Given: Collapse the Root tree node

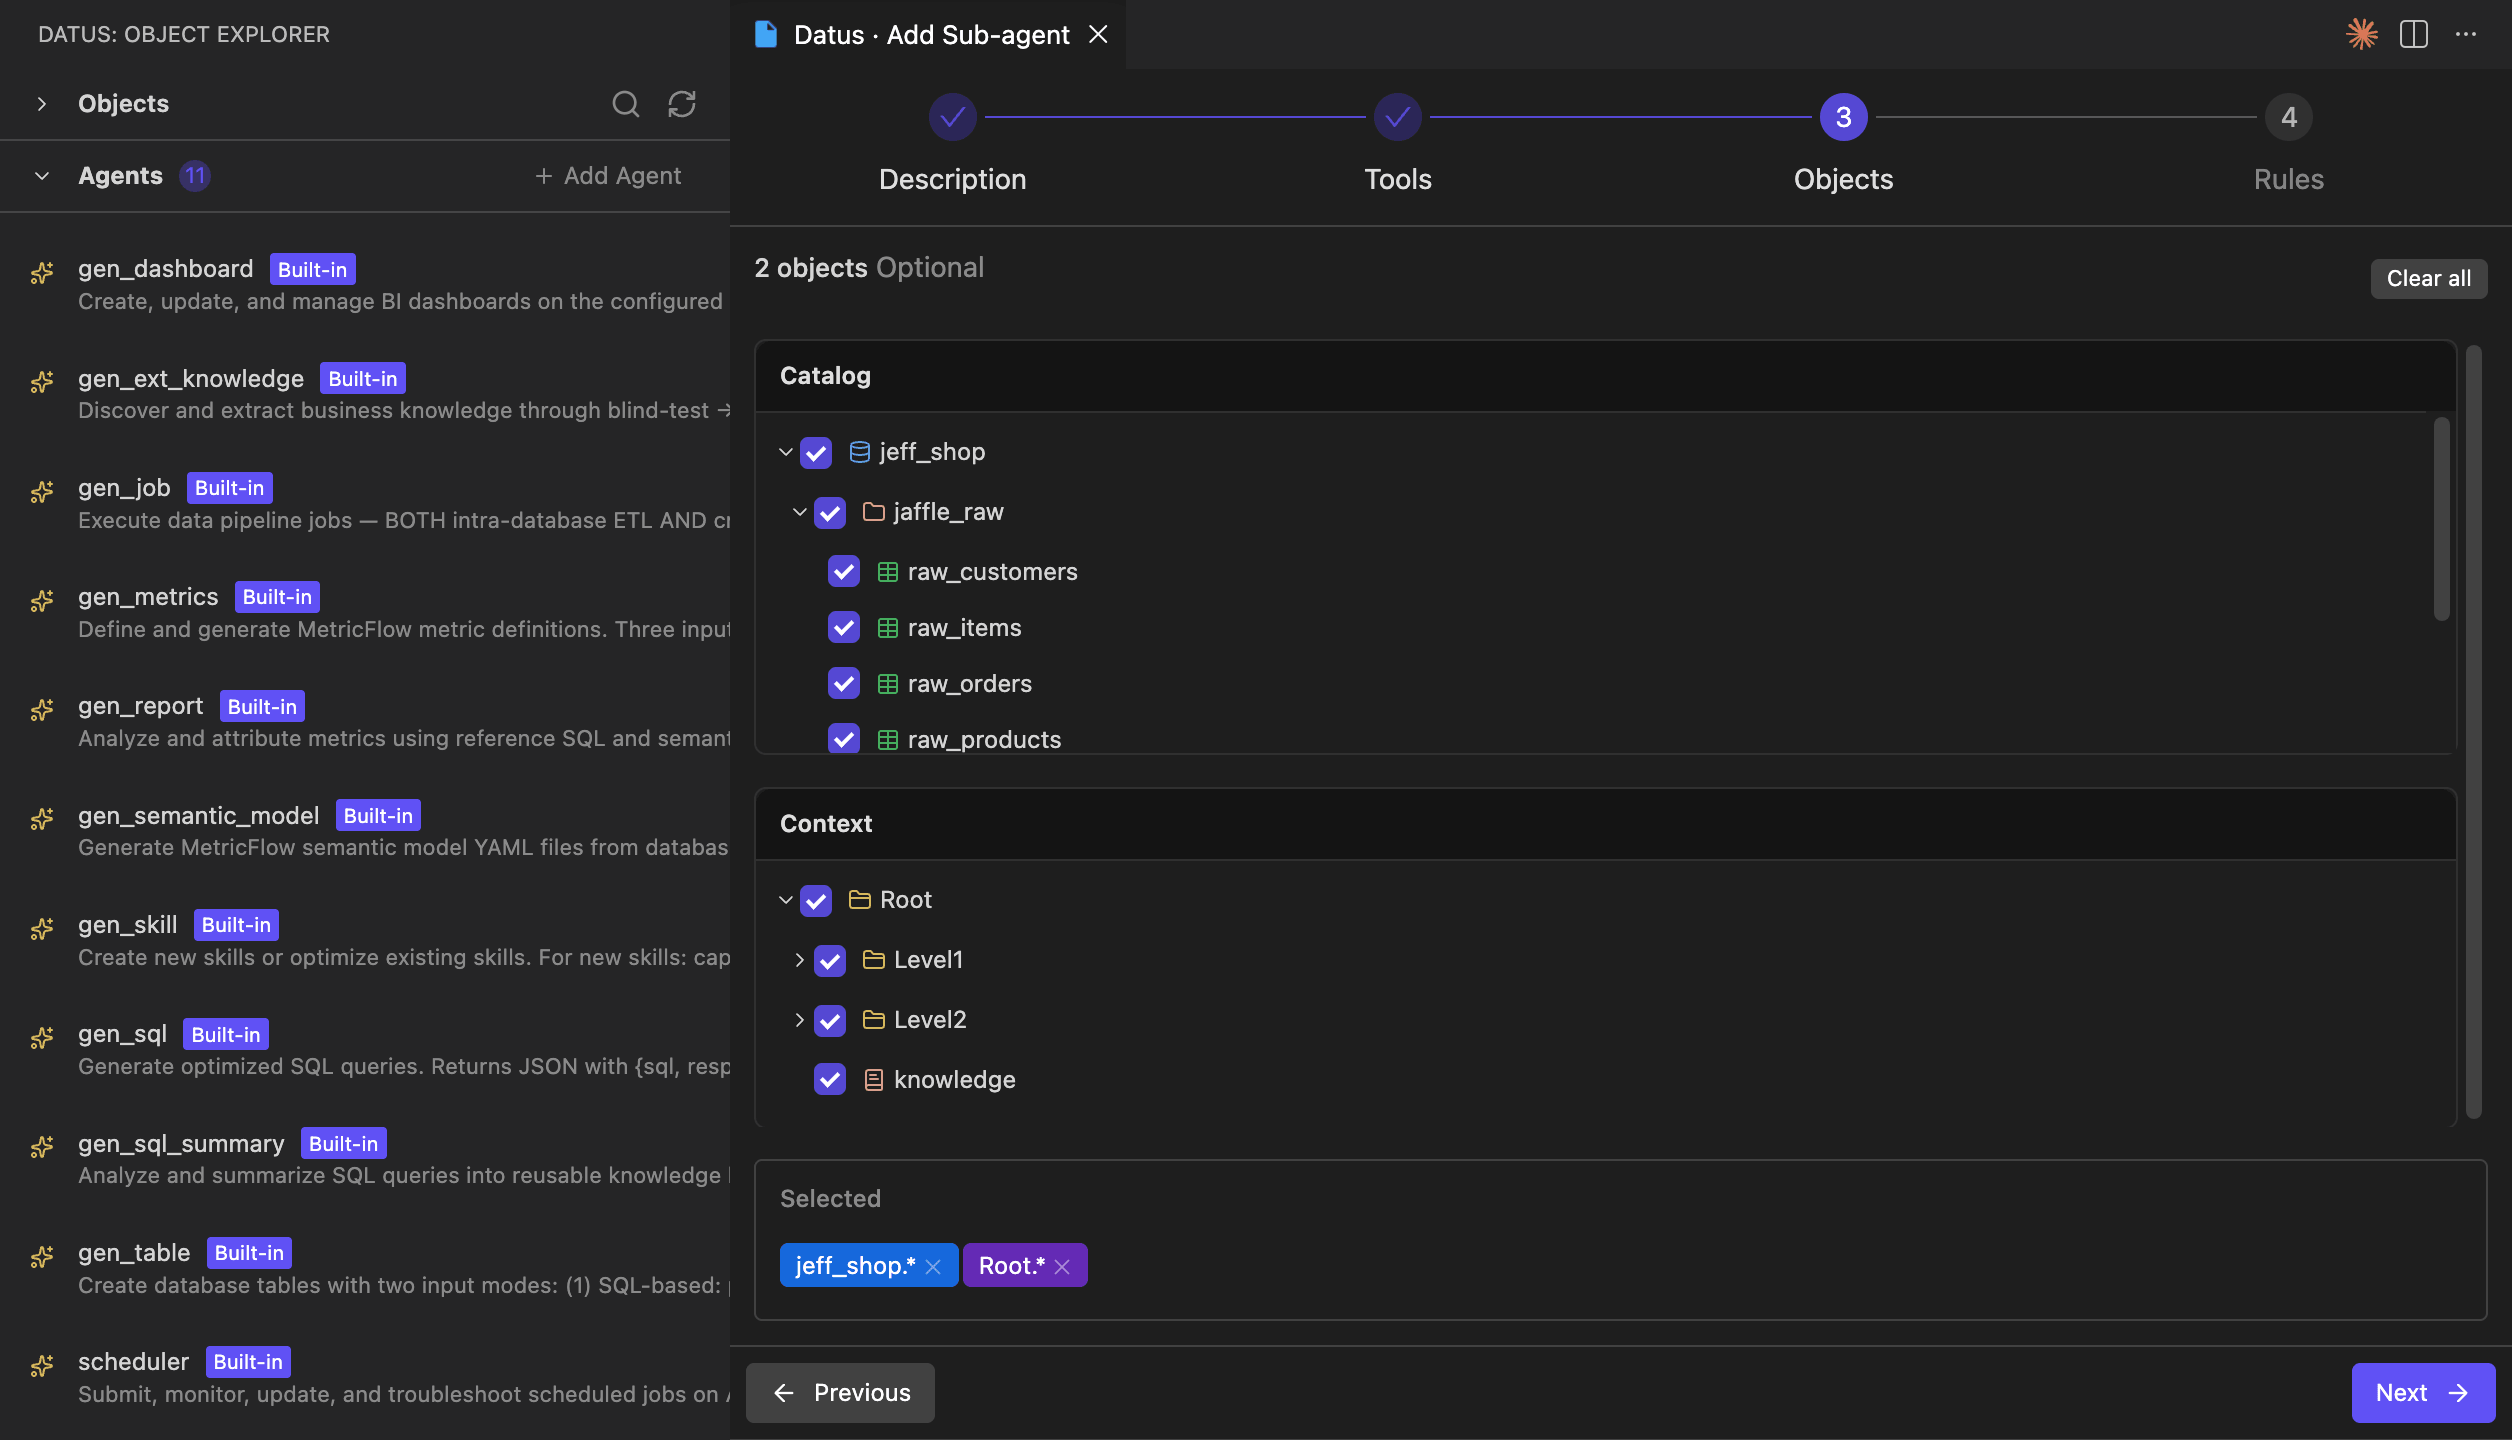Looking at the screenshot, I should point(786,900).
